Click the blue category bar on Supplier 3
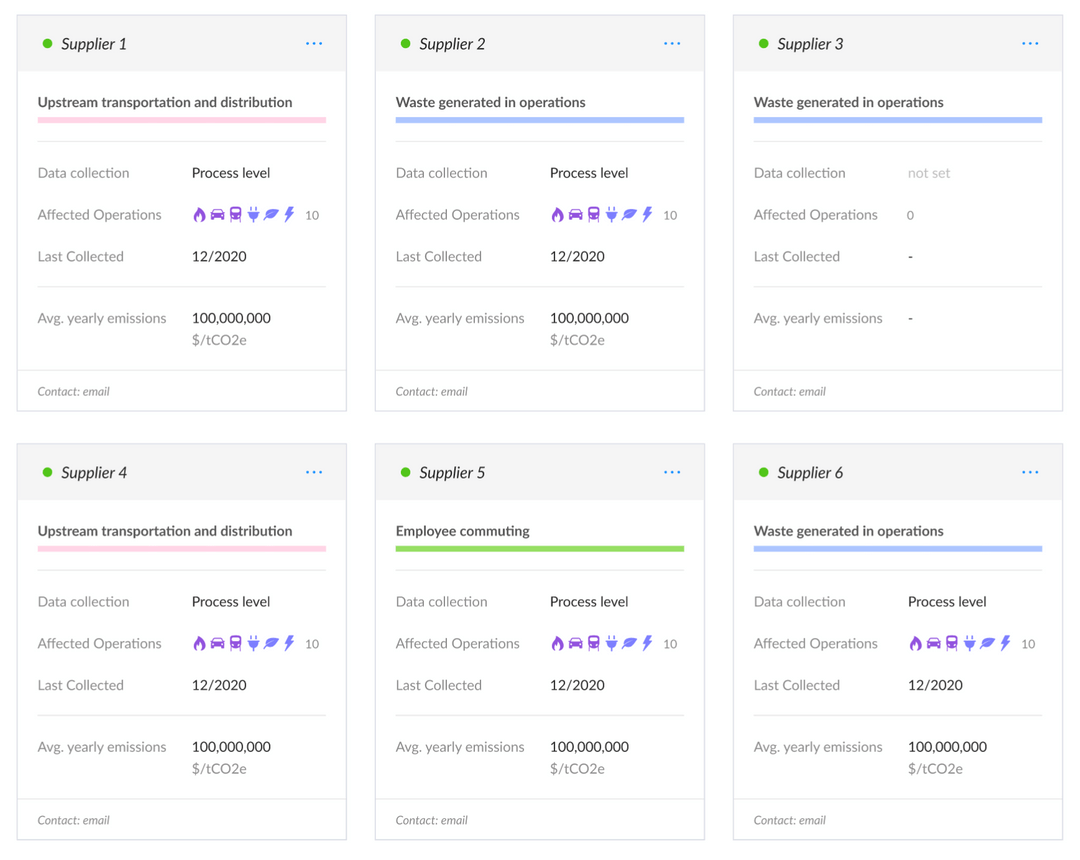Image resolution: width=1080 pixels, height=860 pixels. [x=898, y=120]
